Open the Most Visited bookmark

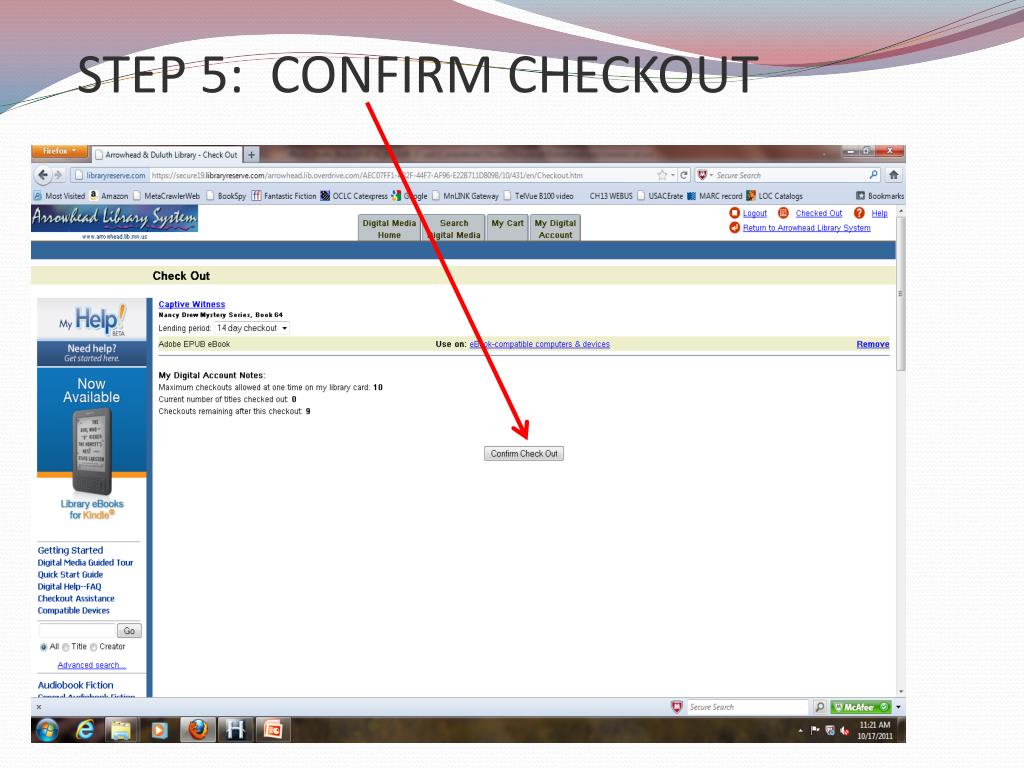(x=59, y=196)
